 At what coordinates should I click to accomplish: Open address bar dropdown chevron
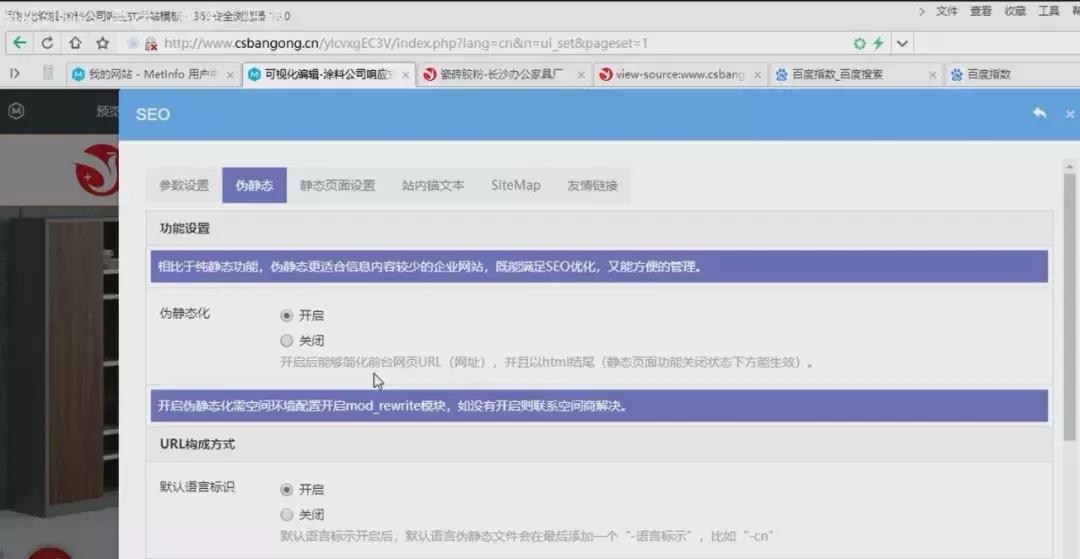tap(902, 43)
